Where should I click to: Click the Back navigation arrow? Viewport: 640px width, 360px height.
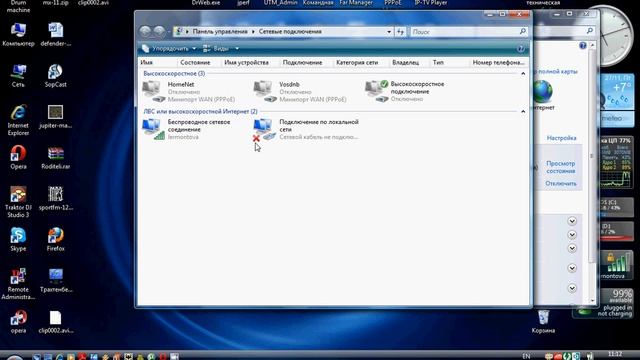145,31
